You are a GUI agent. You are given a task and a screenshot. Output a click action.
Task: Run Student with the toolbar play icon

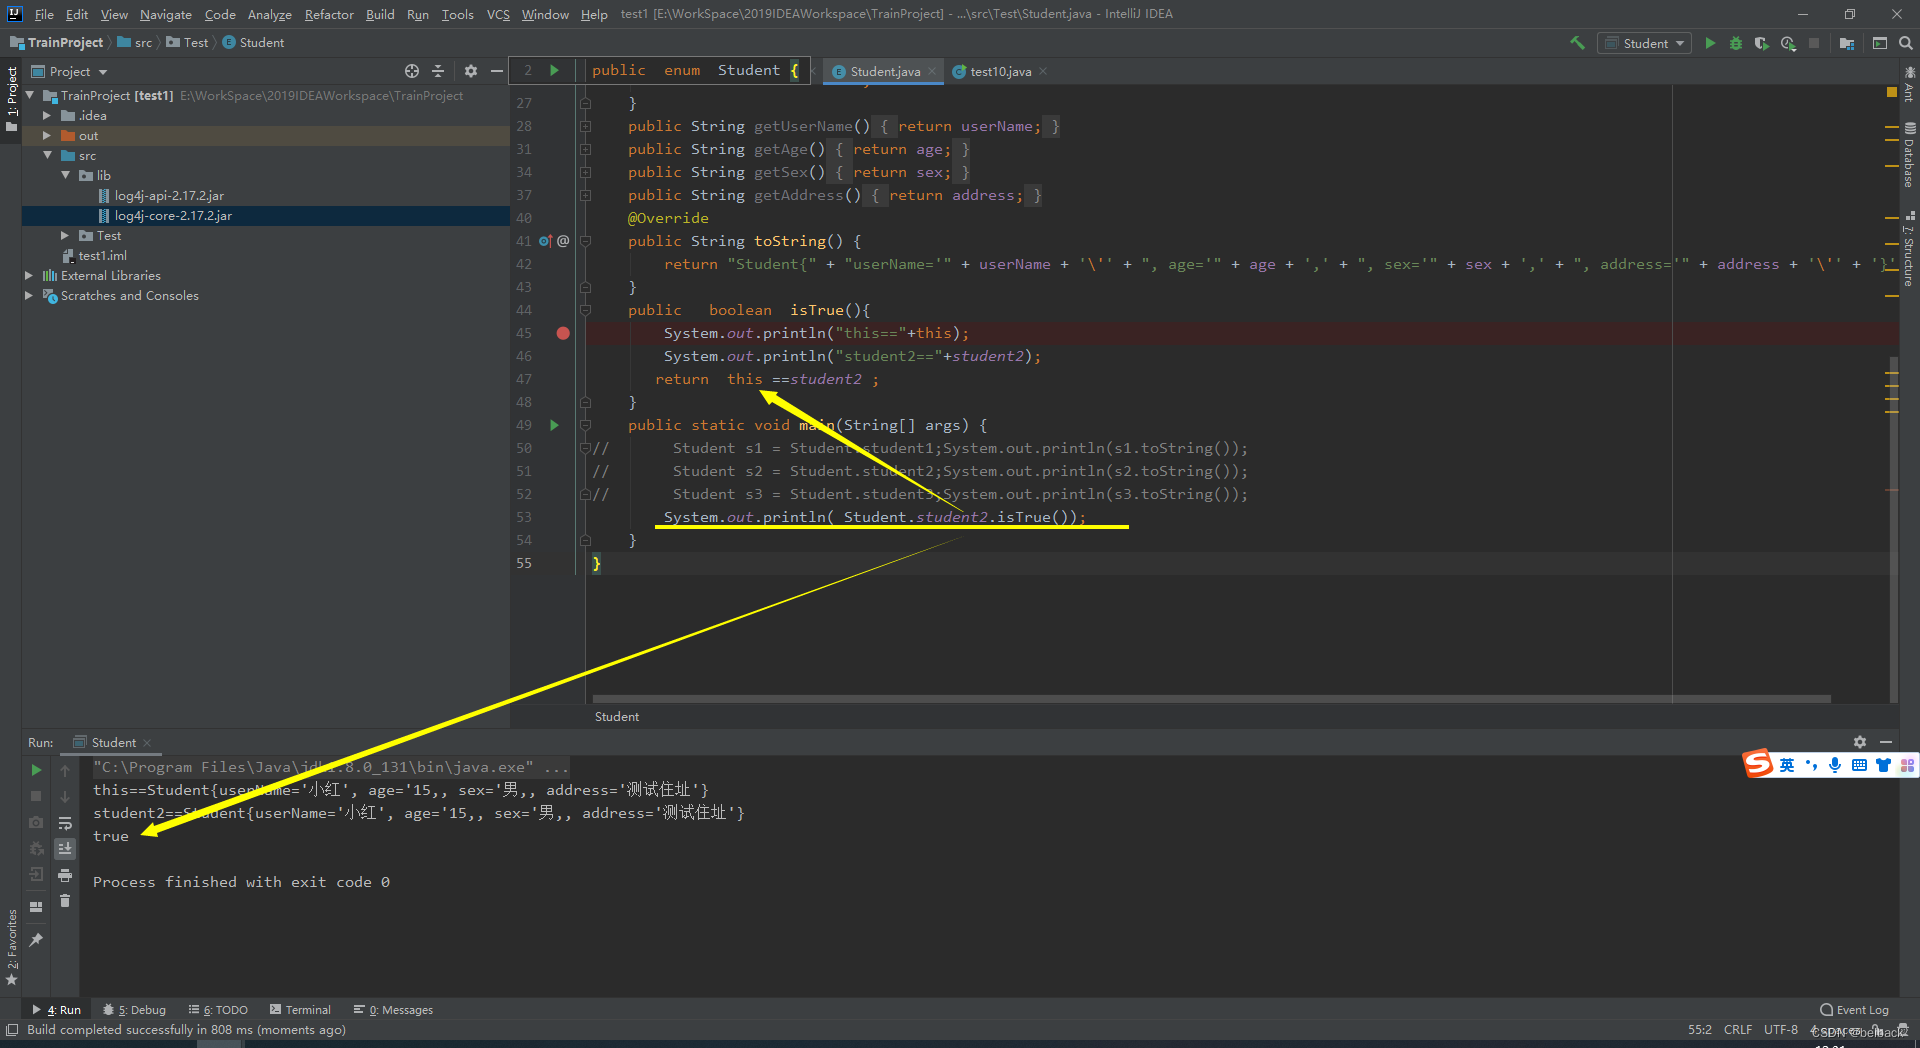click(x=1710, y=43)
